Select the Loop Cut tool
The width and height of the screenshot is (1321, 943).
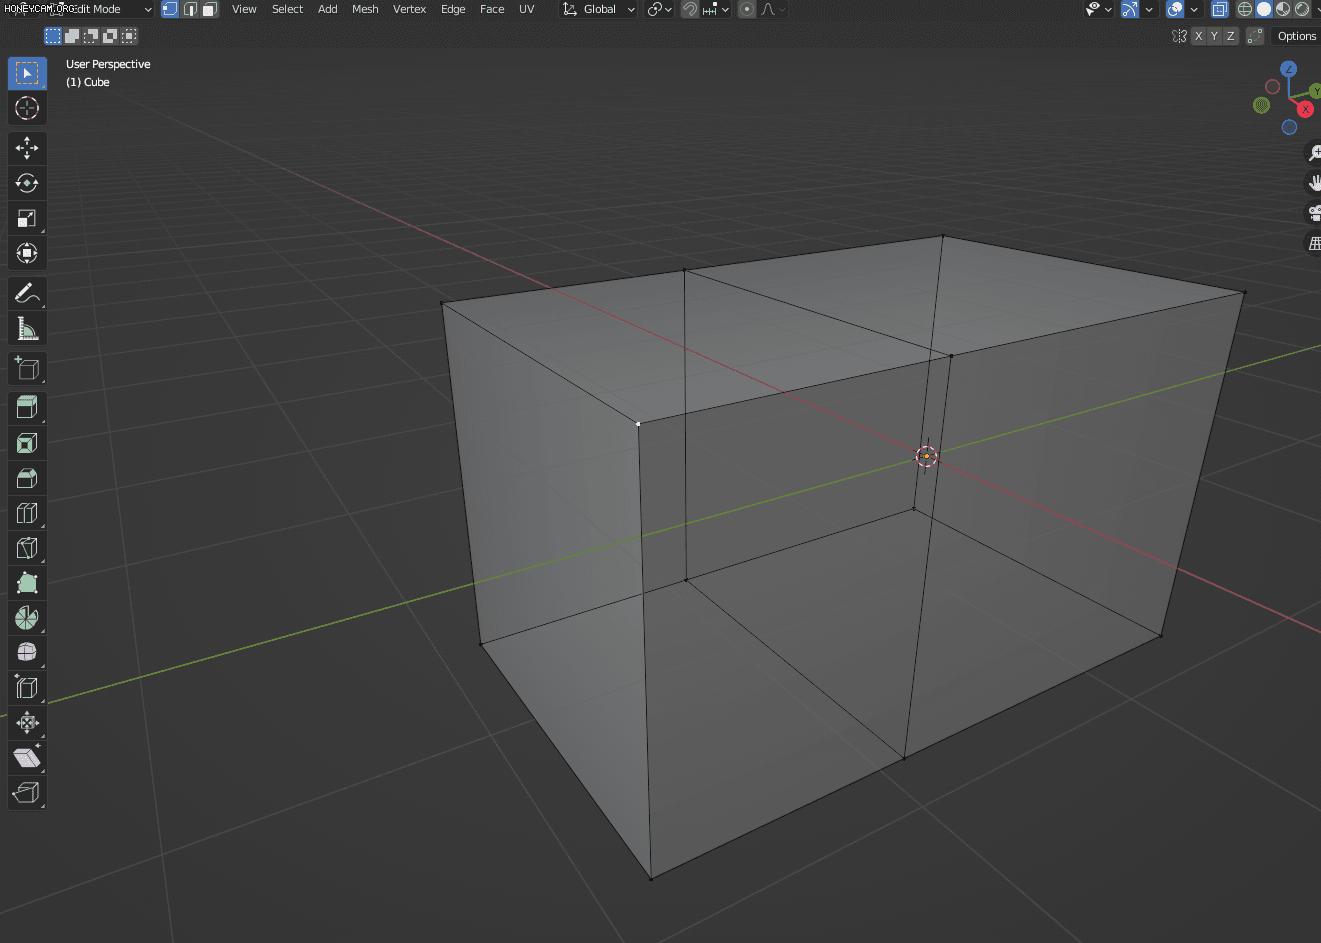pyautogui.click(x=27, y=513)
